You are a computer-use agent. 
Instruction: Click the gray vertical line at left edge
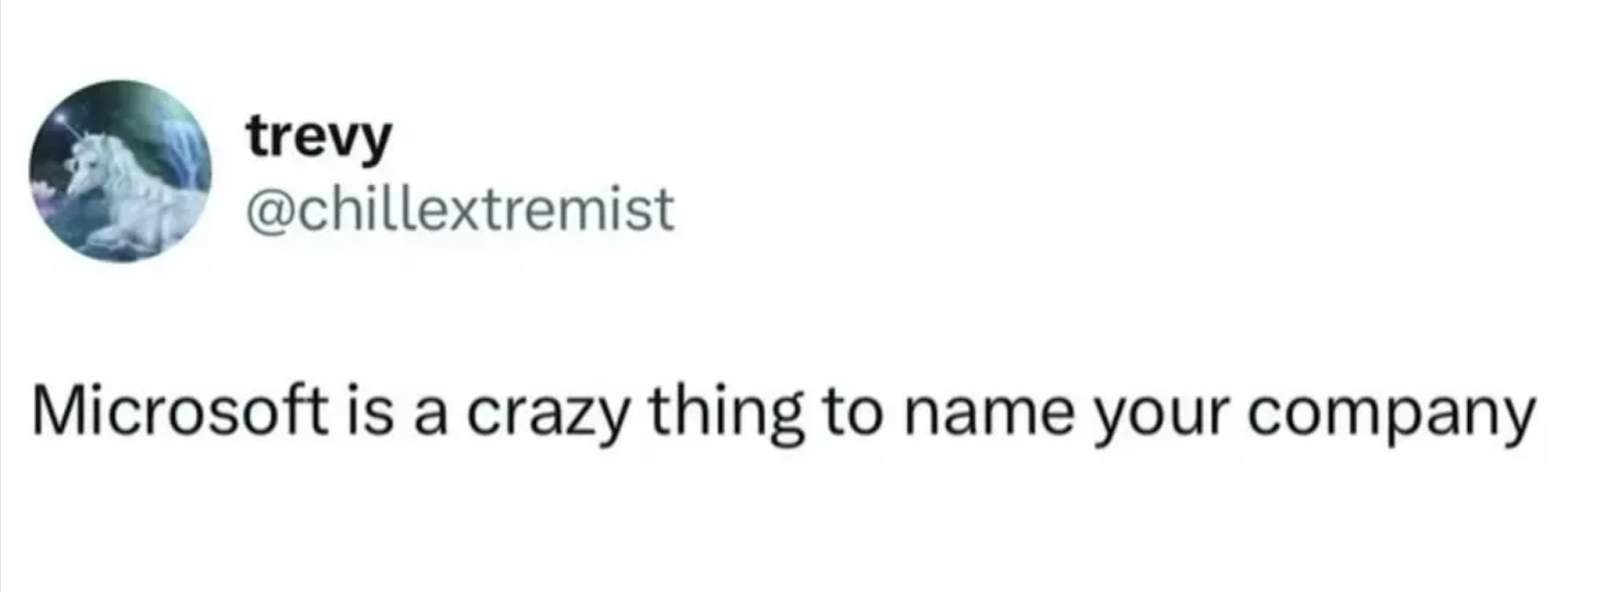point(2,296)
